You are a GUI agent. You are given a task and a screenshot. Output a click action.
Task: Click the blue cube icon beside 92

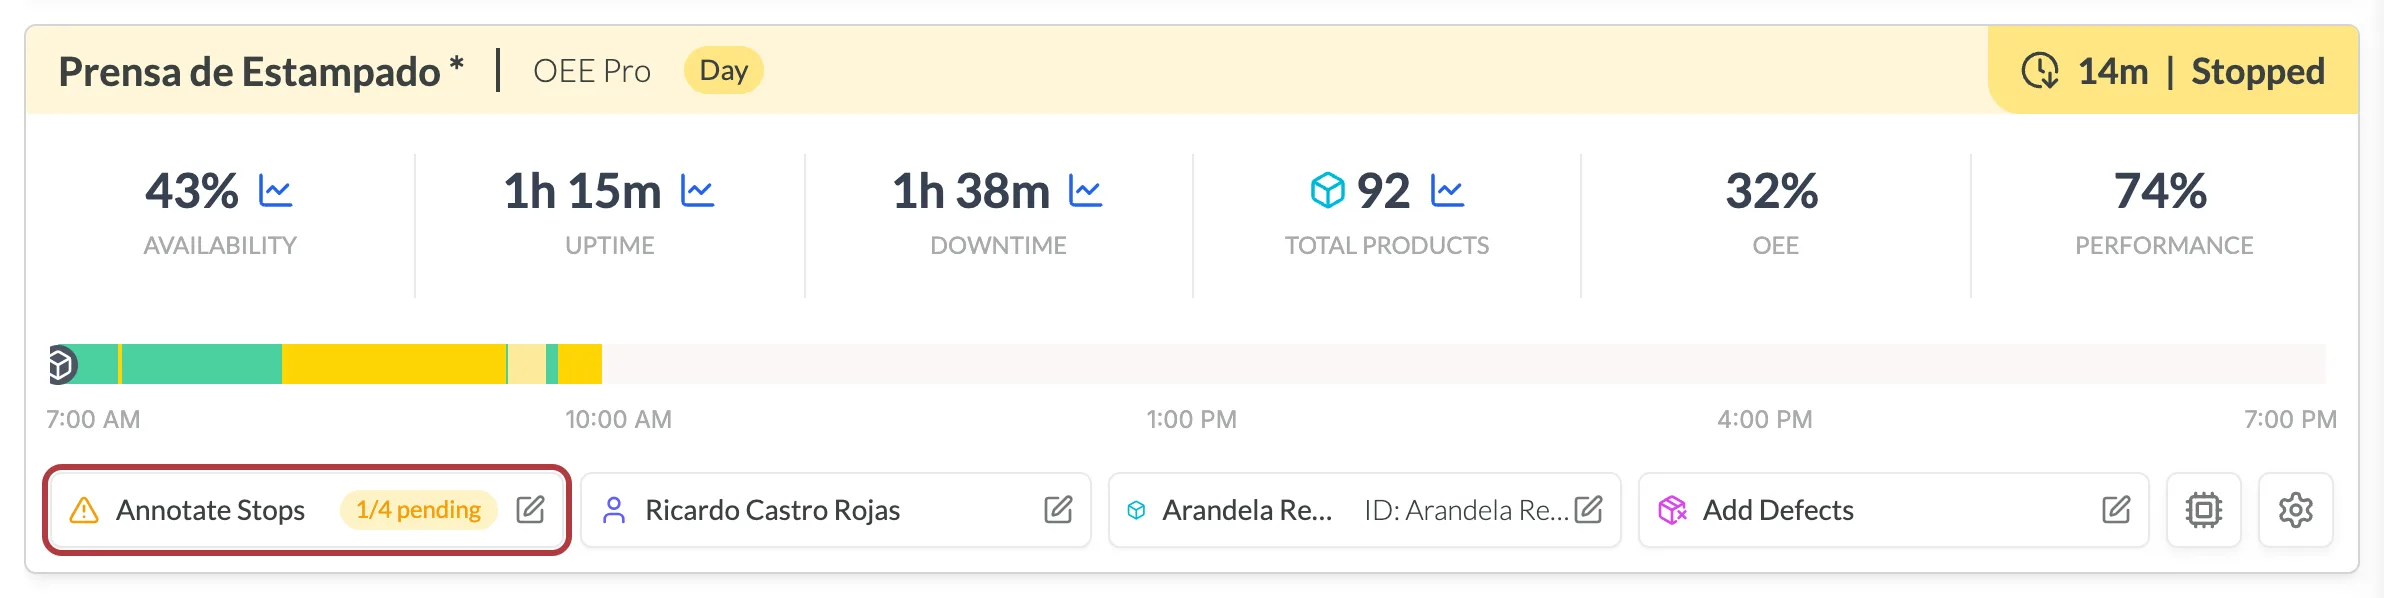click(1328, 190)
